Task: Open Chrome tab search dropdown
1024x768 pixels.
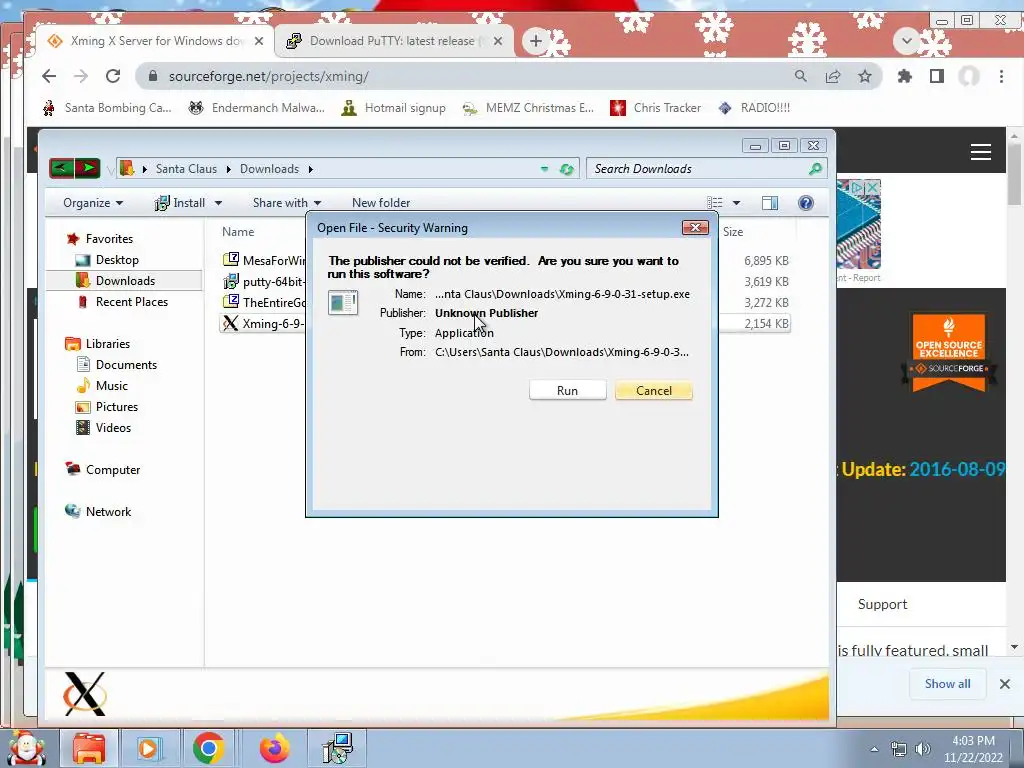Action: point(906,40)
